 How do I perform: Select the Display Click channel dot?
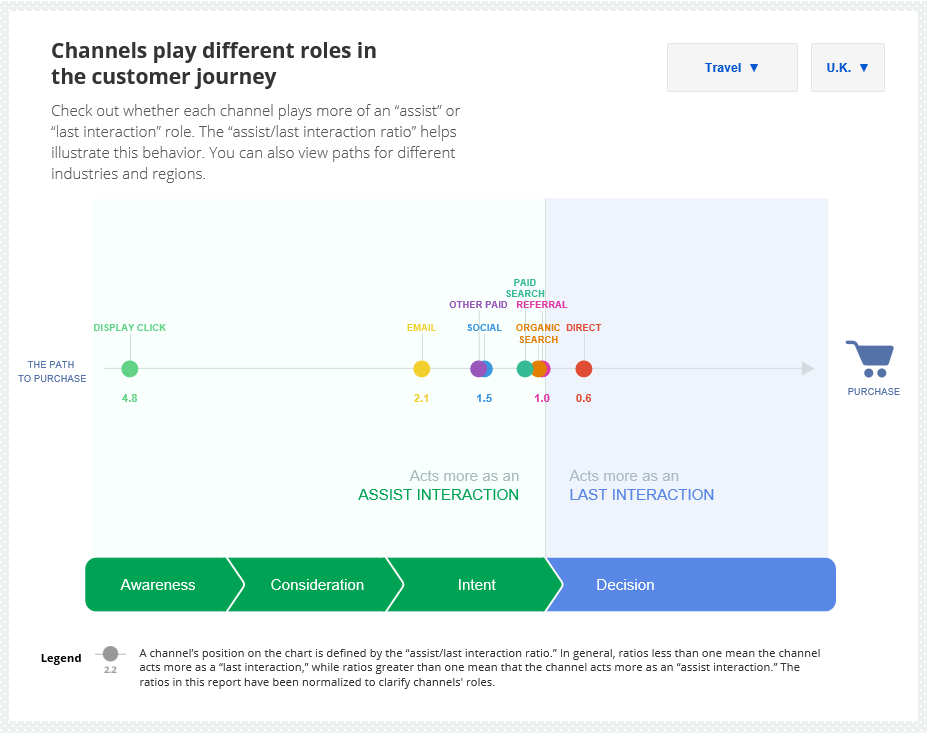coord(129,368)
